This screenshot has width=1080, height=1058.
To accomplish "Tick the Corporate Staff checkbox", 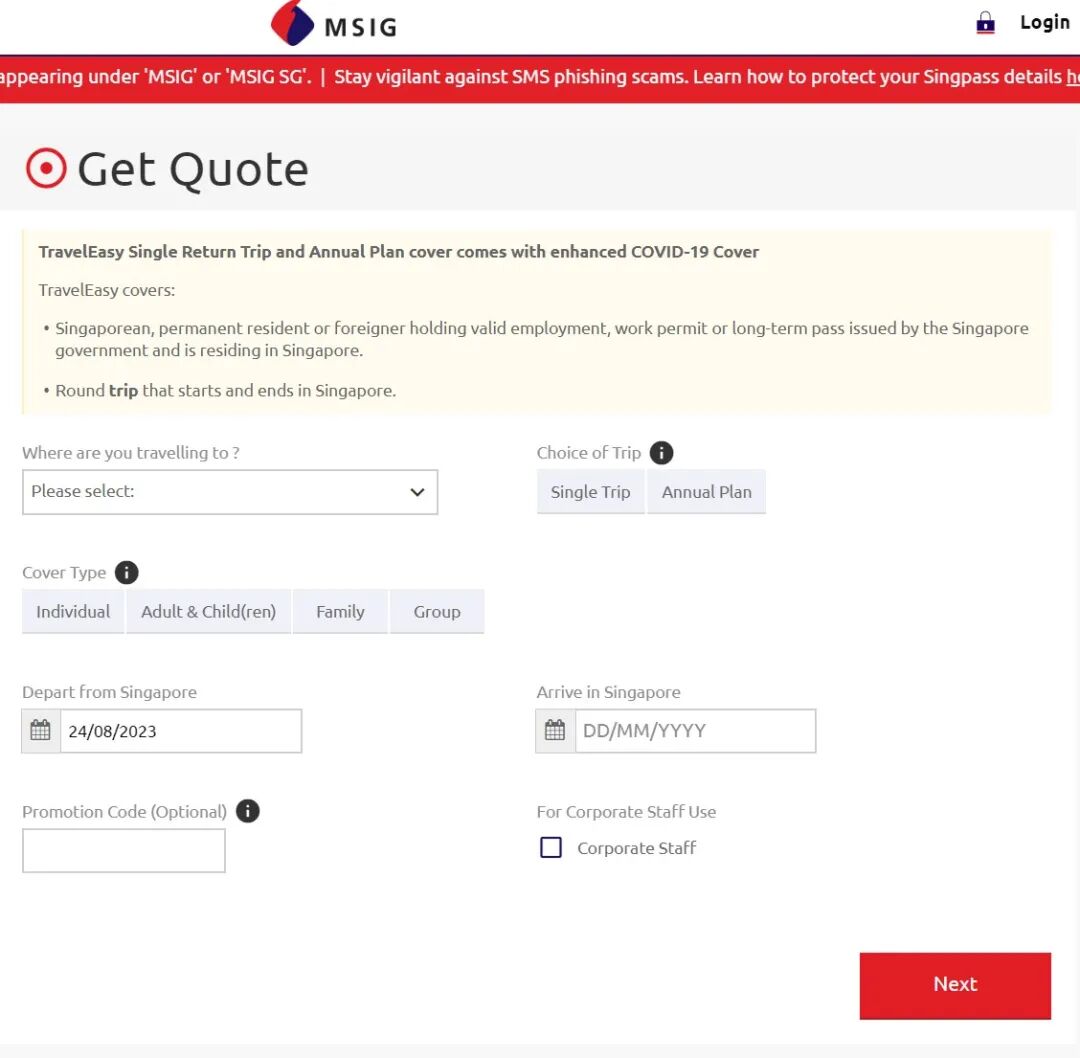I will pyautogui.click(x=551, y=847).
